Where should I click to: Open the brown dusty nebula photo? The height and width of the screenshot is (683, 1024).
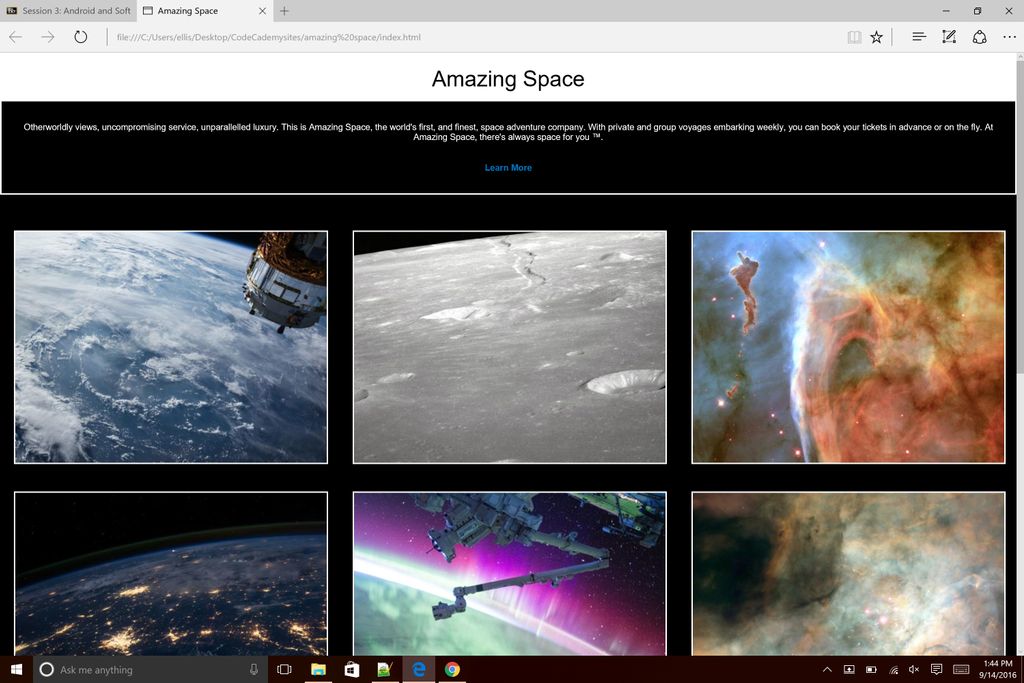[848, 573]
